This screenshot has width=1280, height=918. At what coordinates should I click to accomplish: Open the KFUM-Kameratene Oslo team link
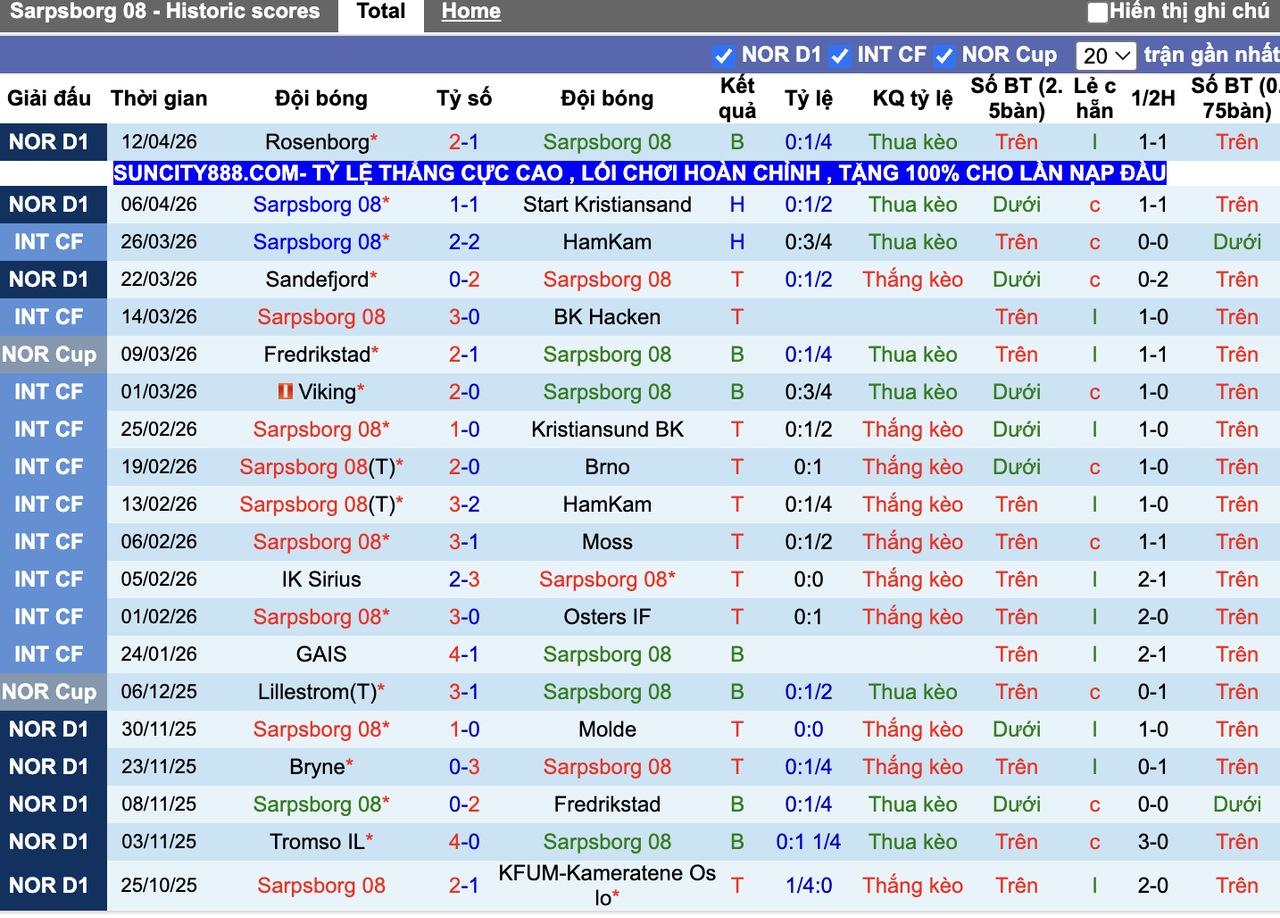click(x=607, y=885)
